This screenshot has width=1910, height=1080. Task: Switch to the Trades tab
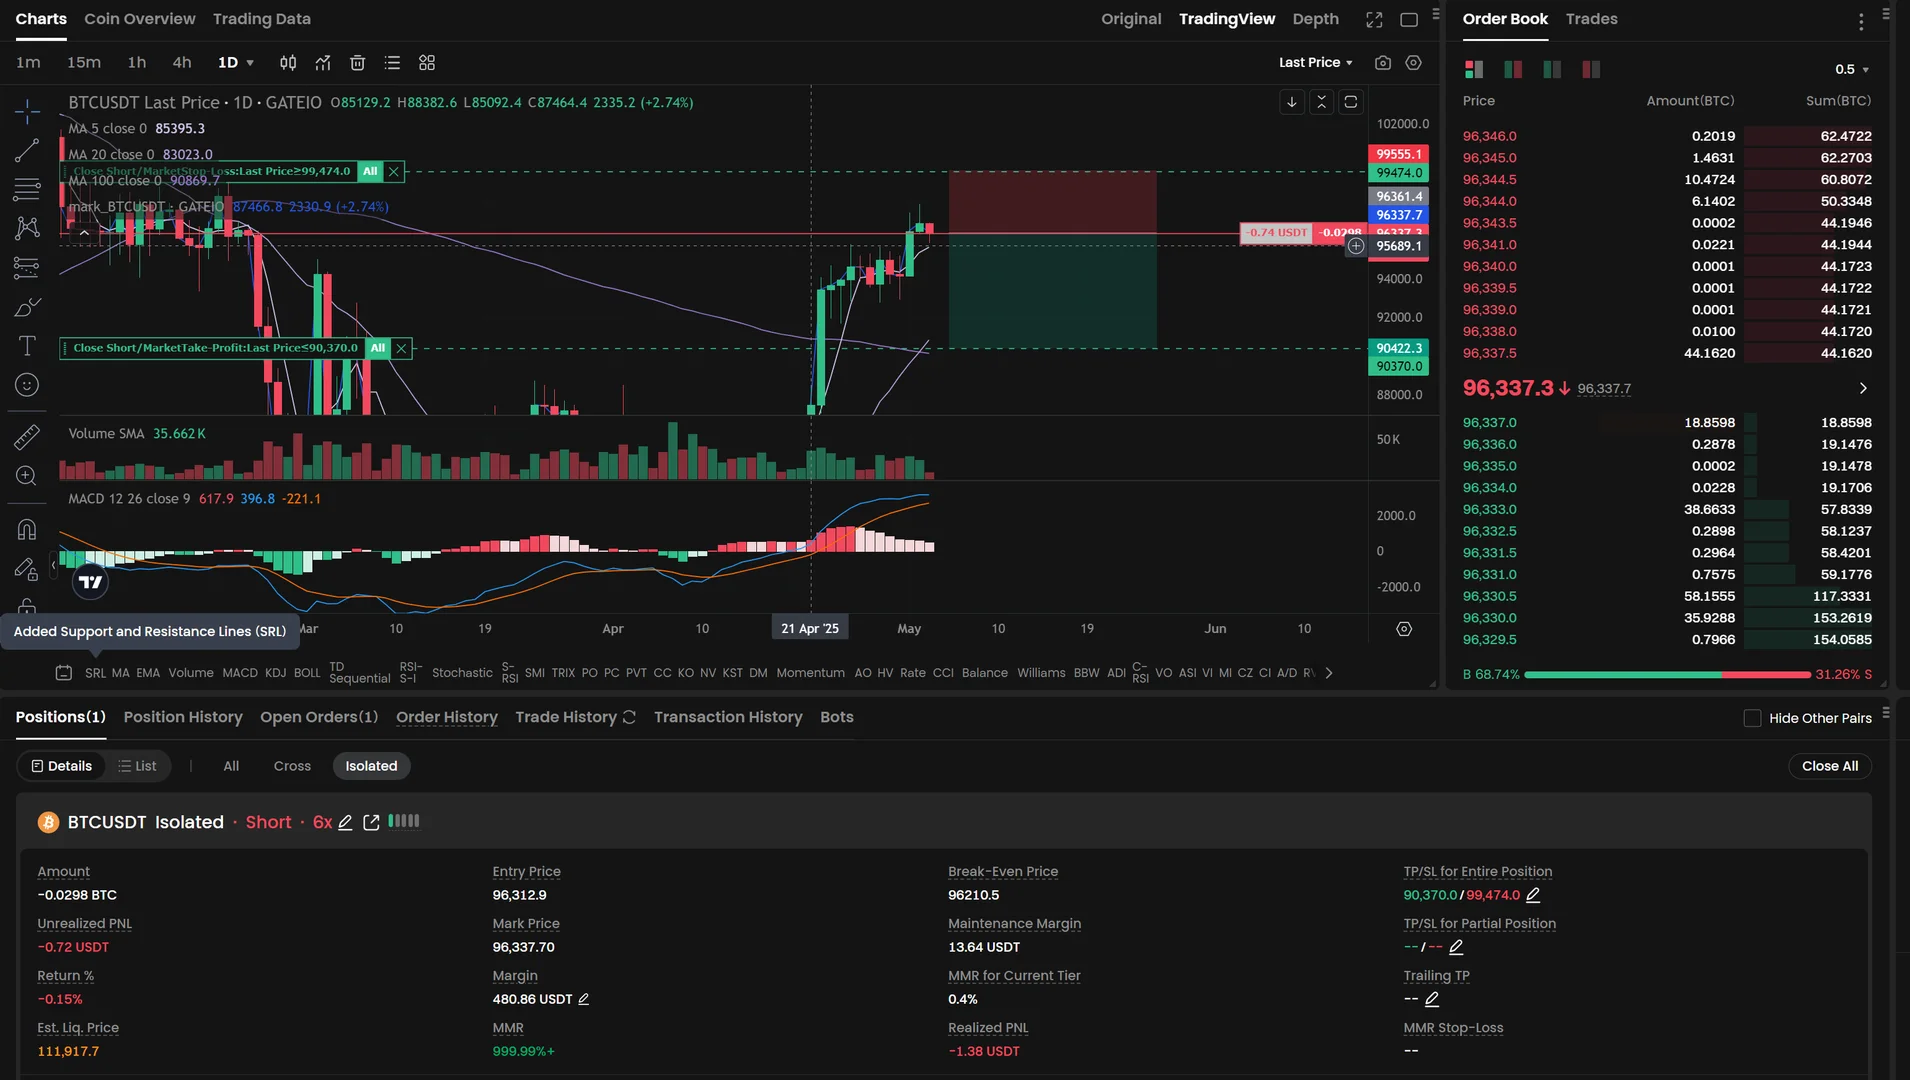(x=1591, y=19)
